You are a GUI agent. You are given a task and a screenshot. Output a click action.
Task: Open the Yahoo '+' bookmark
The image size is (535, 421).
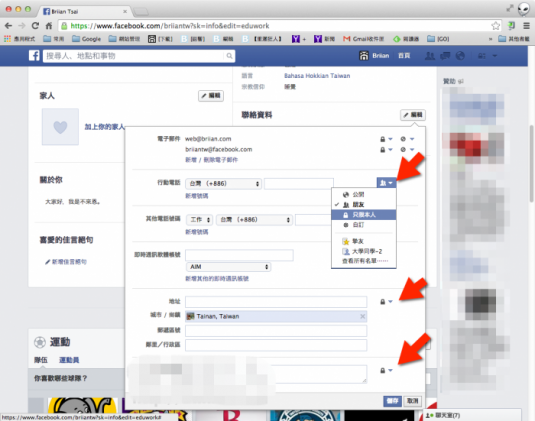click(299, 39)
